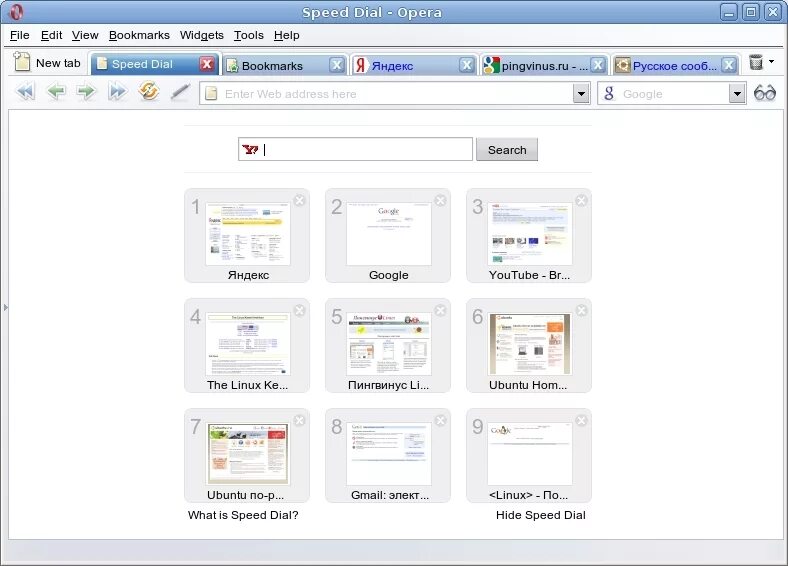Viewport: 788px width, 566px height.
Task: Close the Speed Dial tab
Action: 207,64
